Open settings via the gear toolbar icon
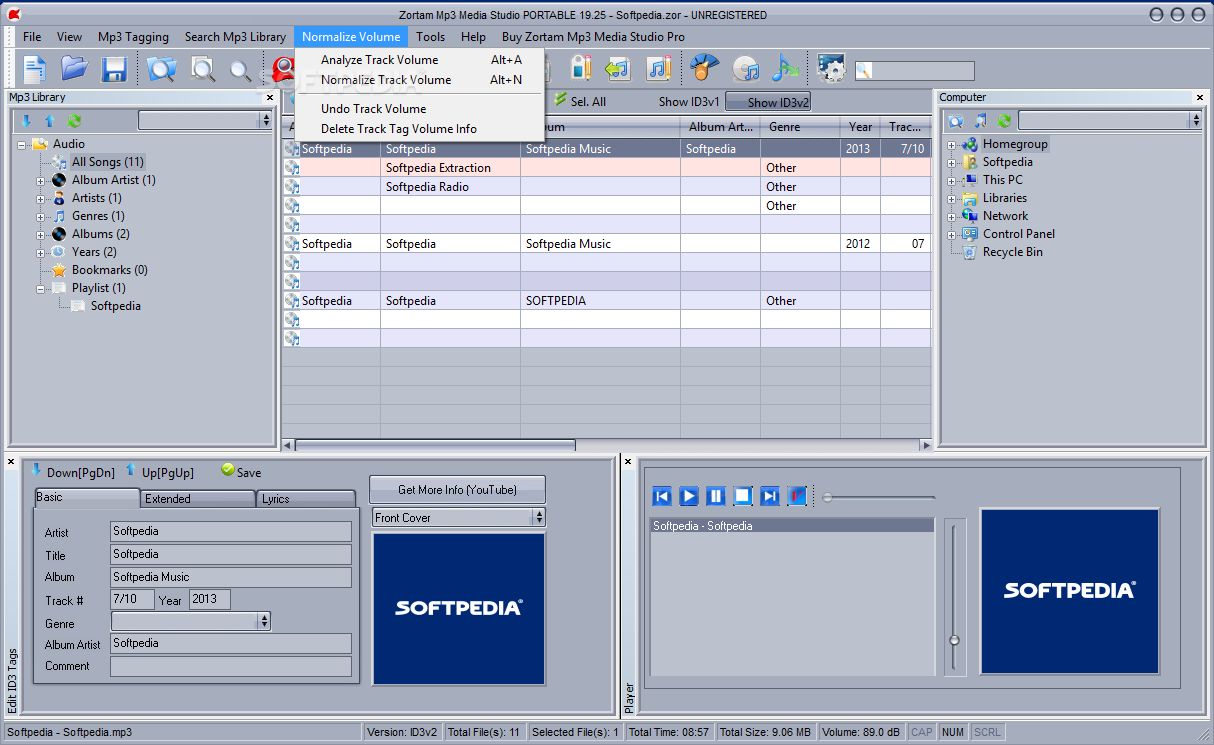Screen dimensions: 1214x745 pos(831,68)
